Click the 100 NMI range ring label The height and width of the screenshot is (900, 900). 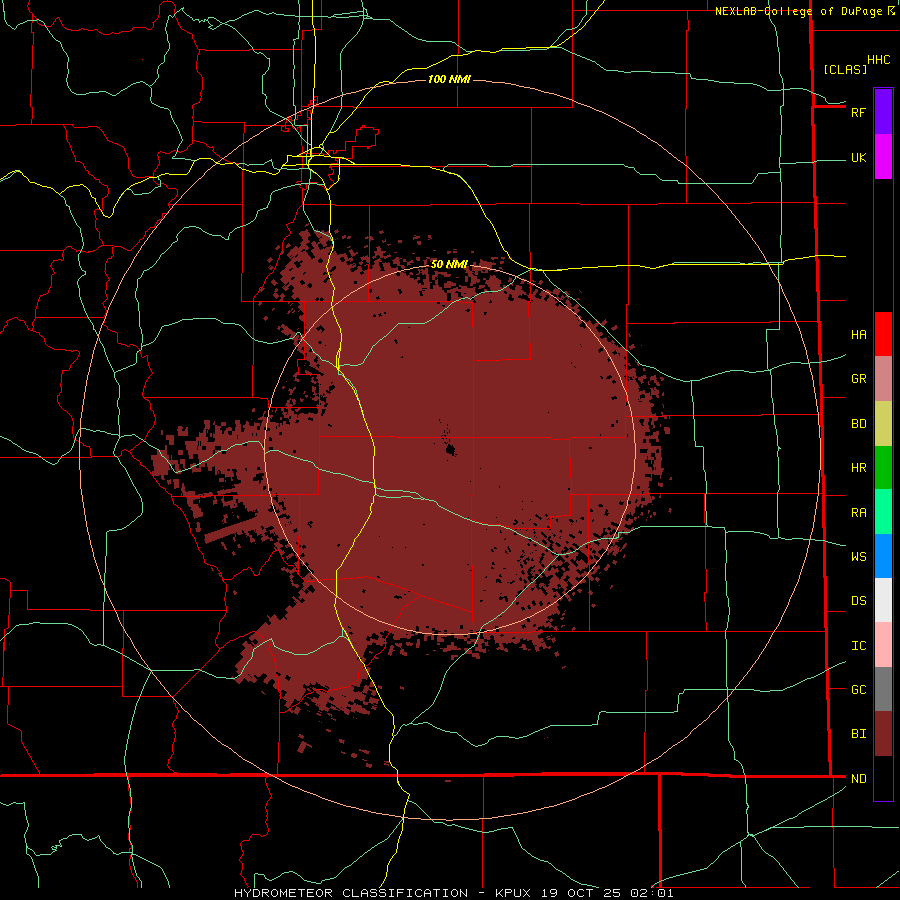pyautogui.click(x=449, y=79)
